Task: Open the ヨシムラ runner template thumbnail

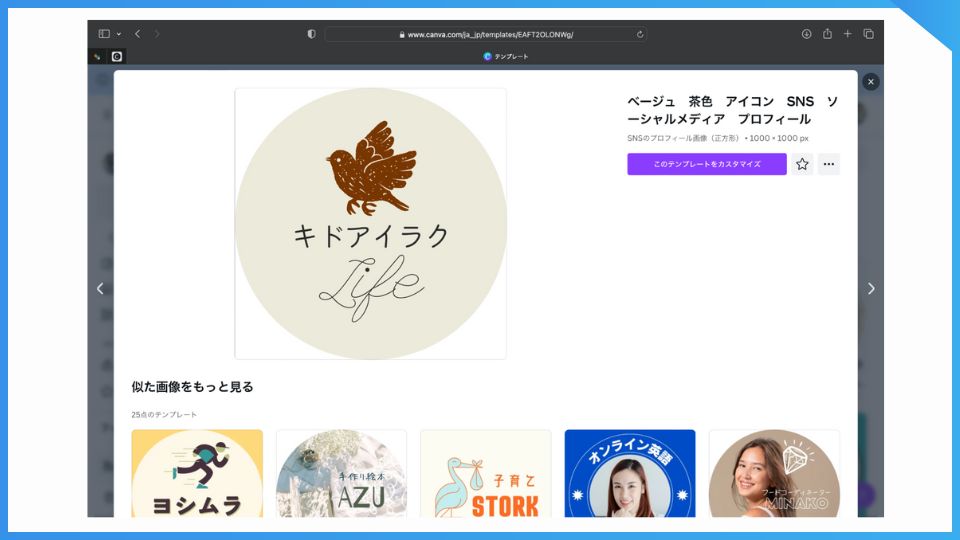Action: [x=197, y=474]
